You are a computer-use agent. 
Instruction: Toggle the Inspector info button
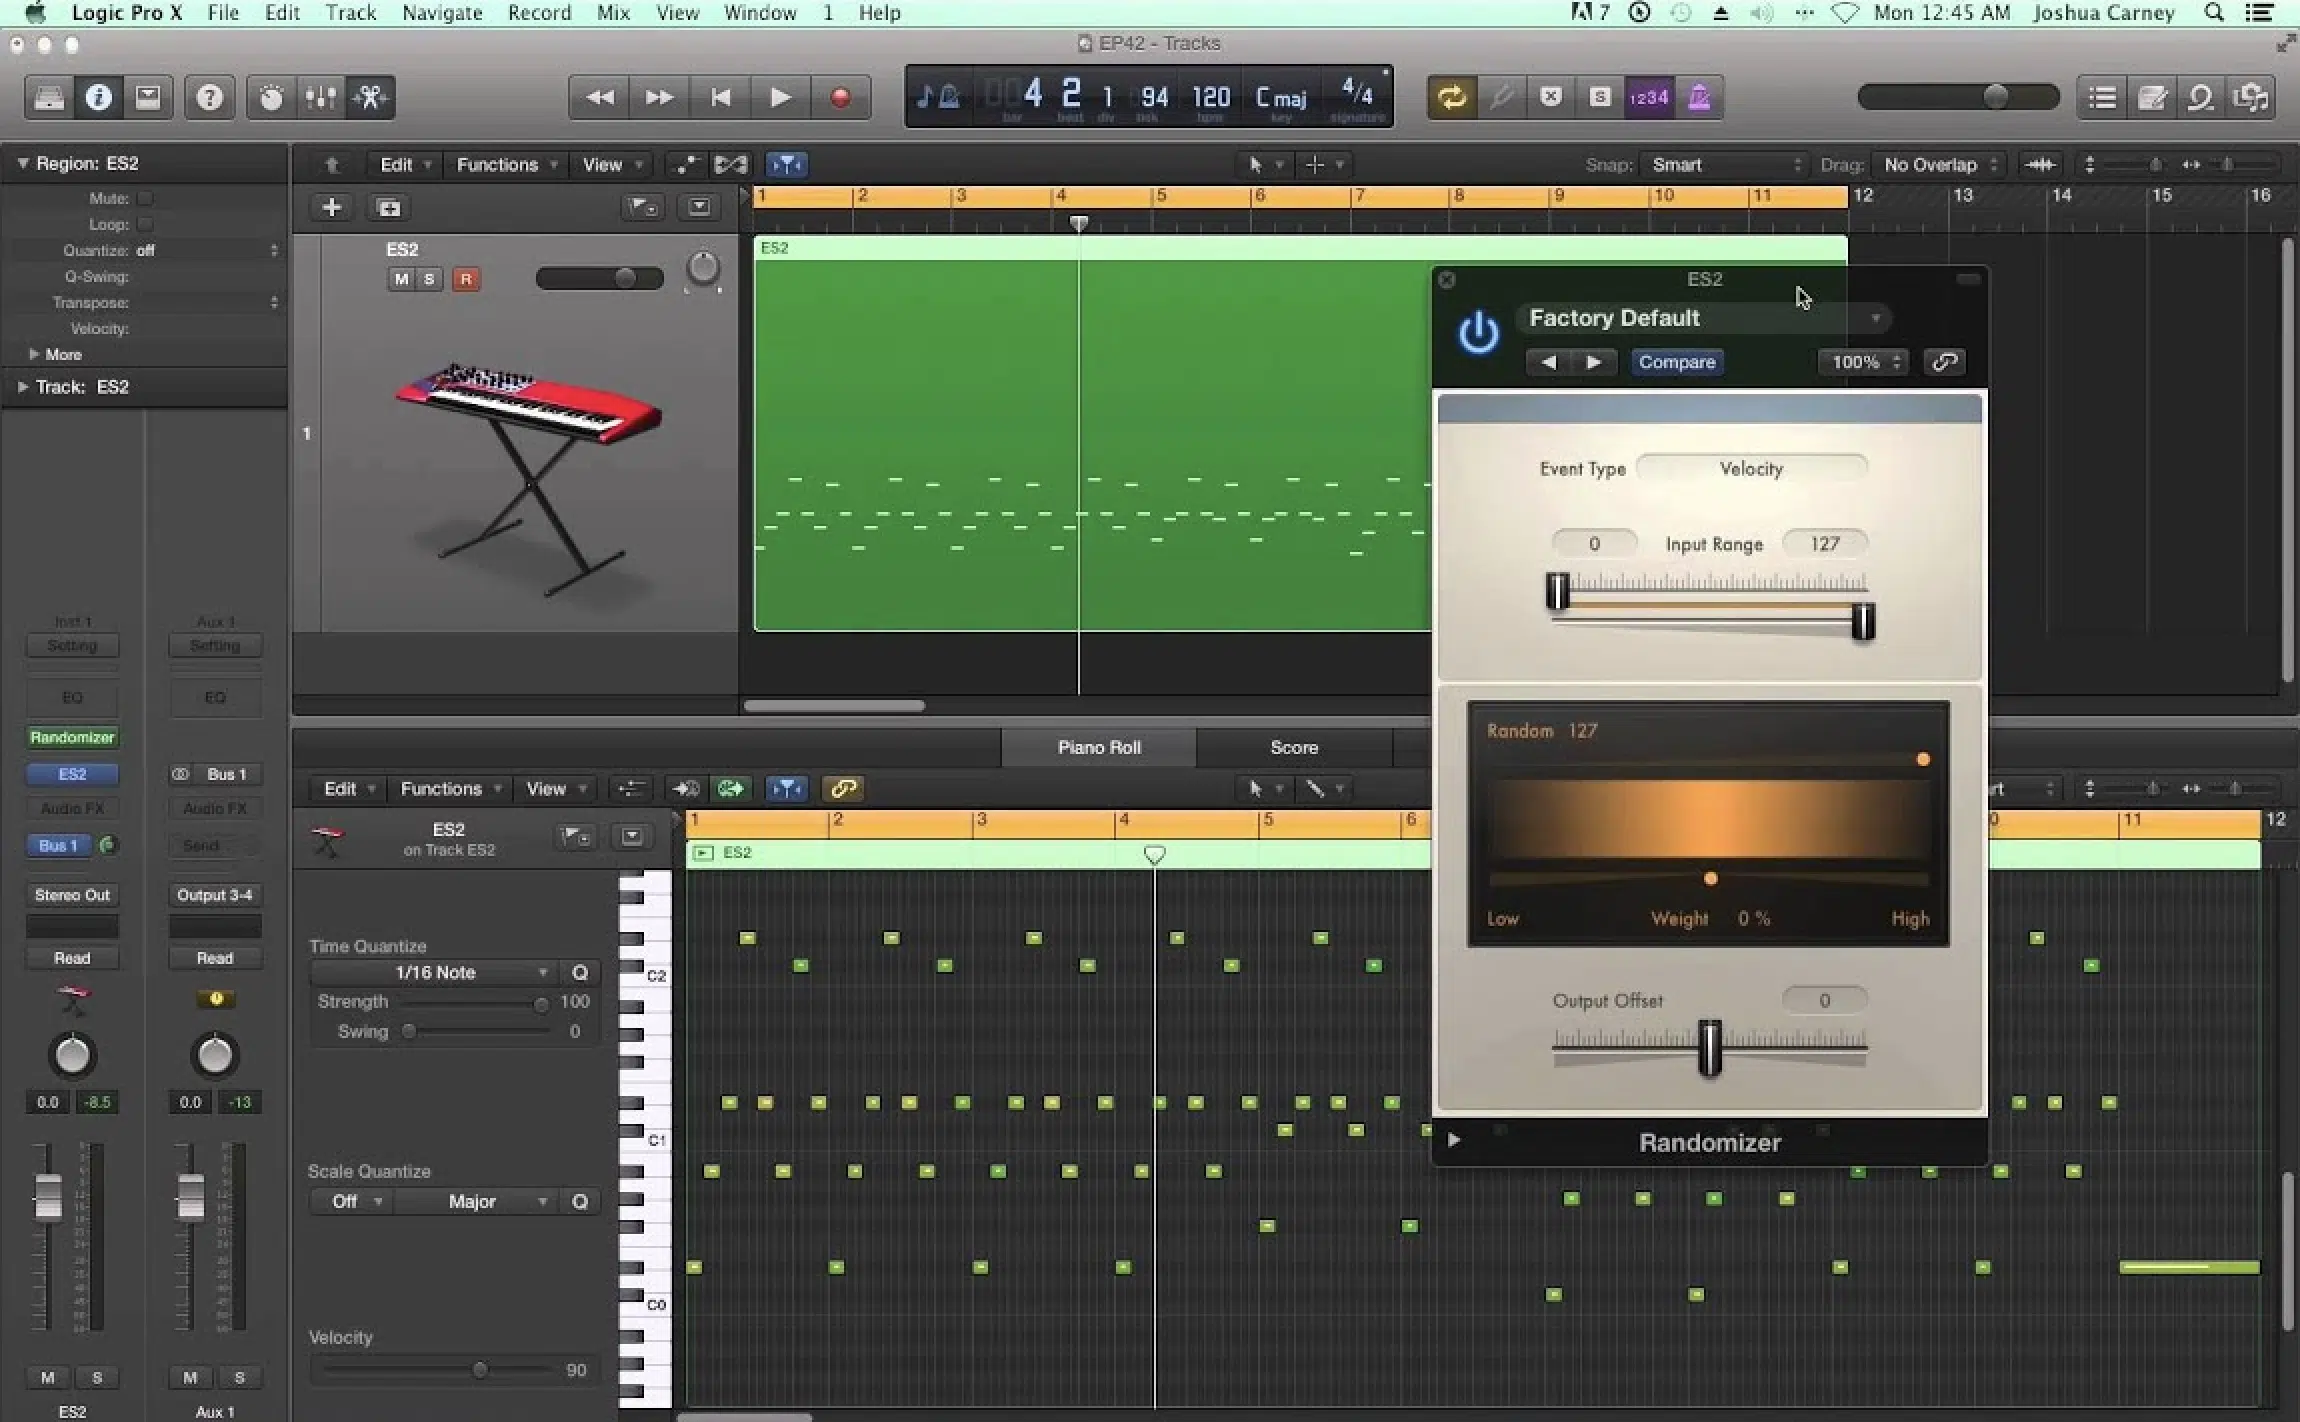click(x=98, y=97)
